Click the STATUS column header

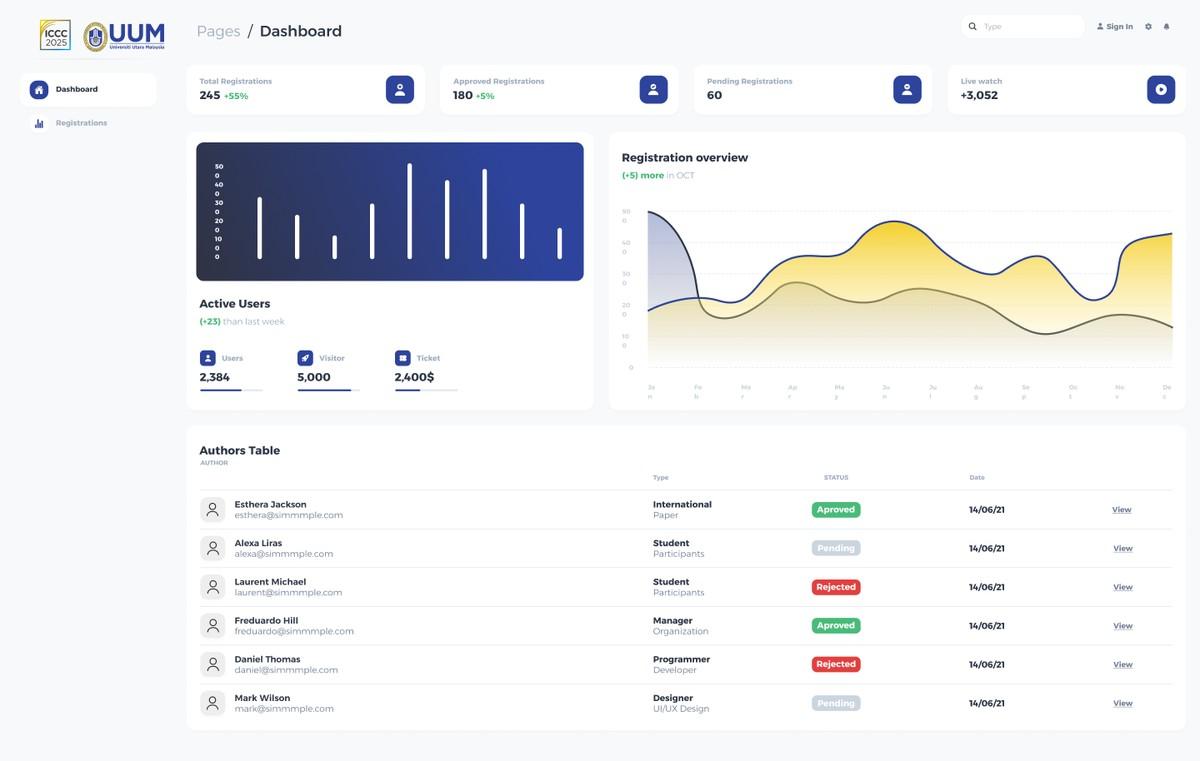836,478
